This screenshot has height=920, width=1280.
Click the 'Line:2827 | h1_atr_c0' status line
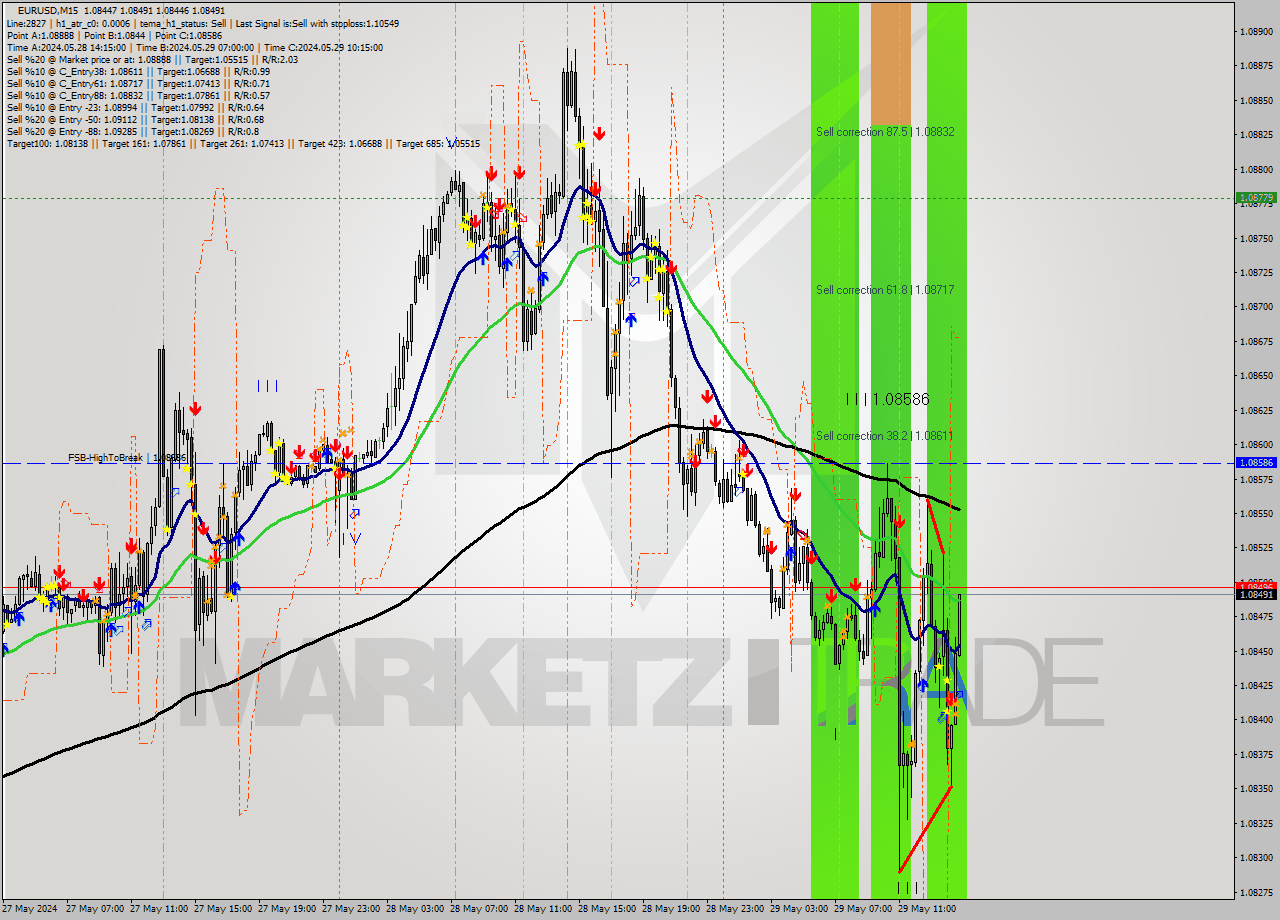[x=205, y=23]
